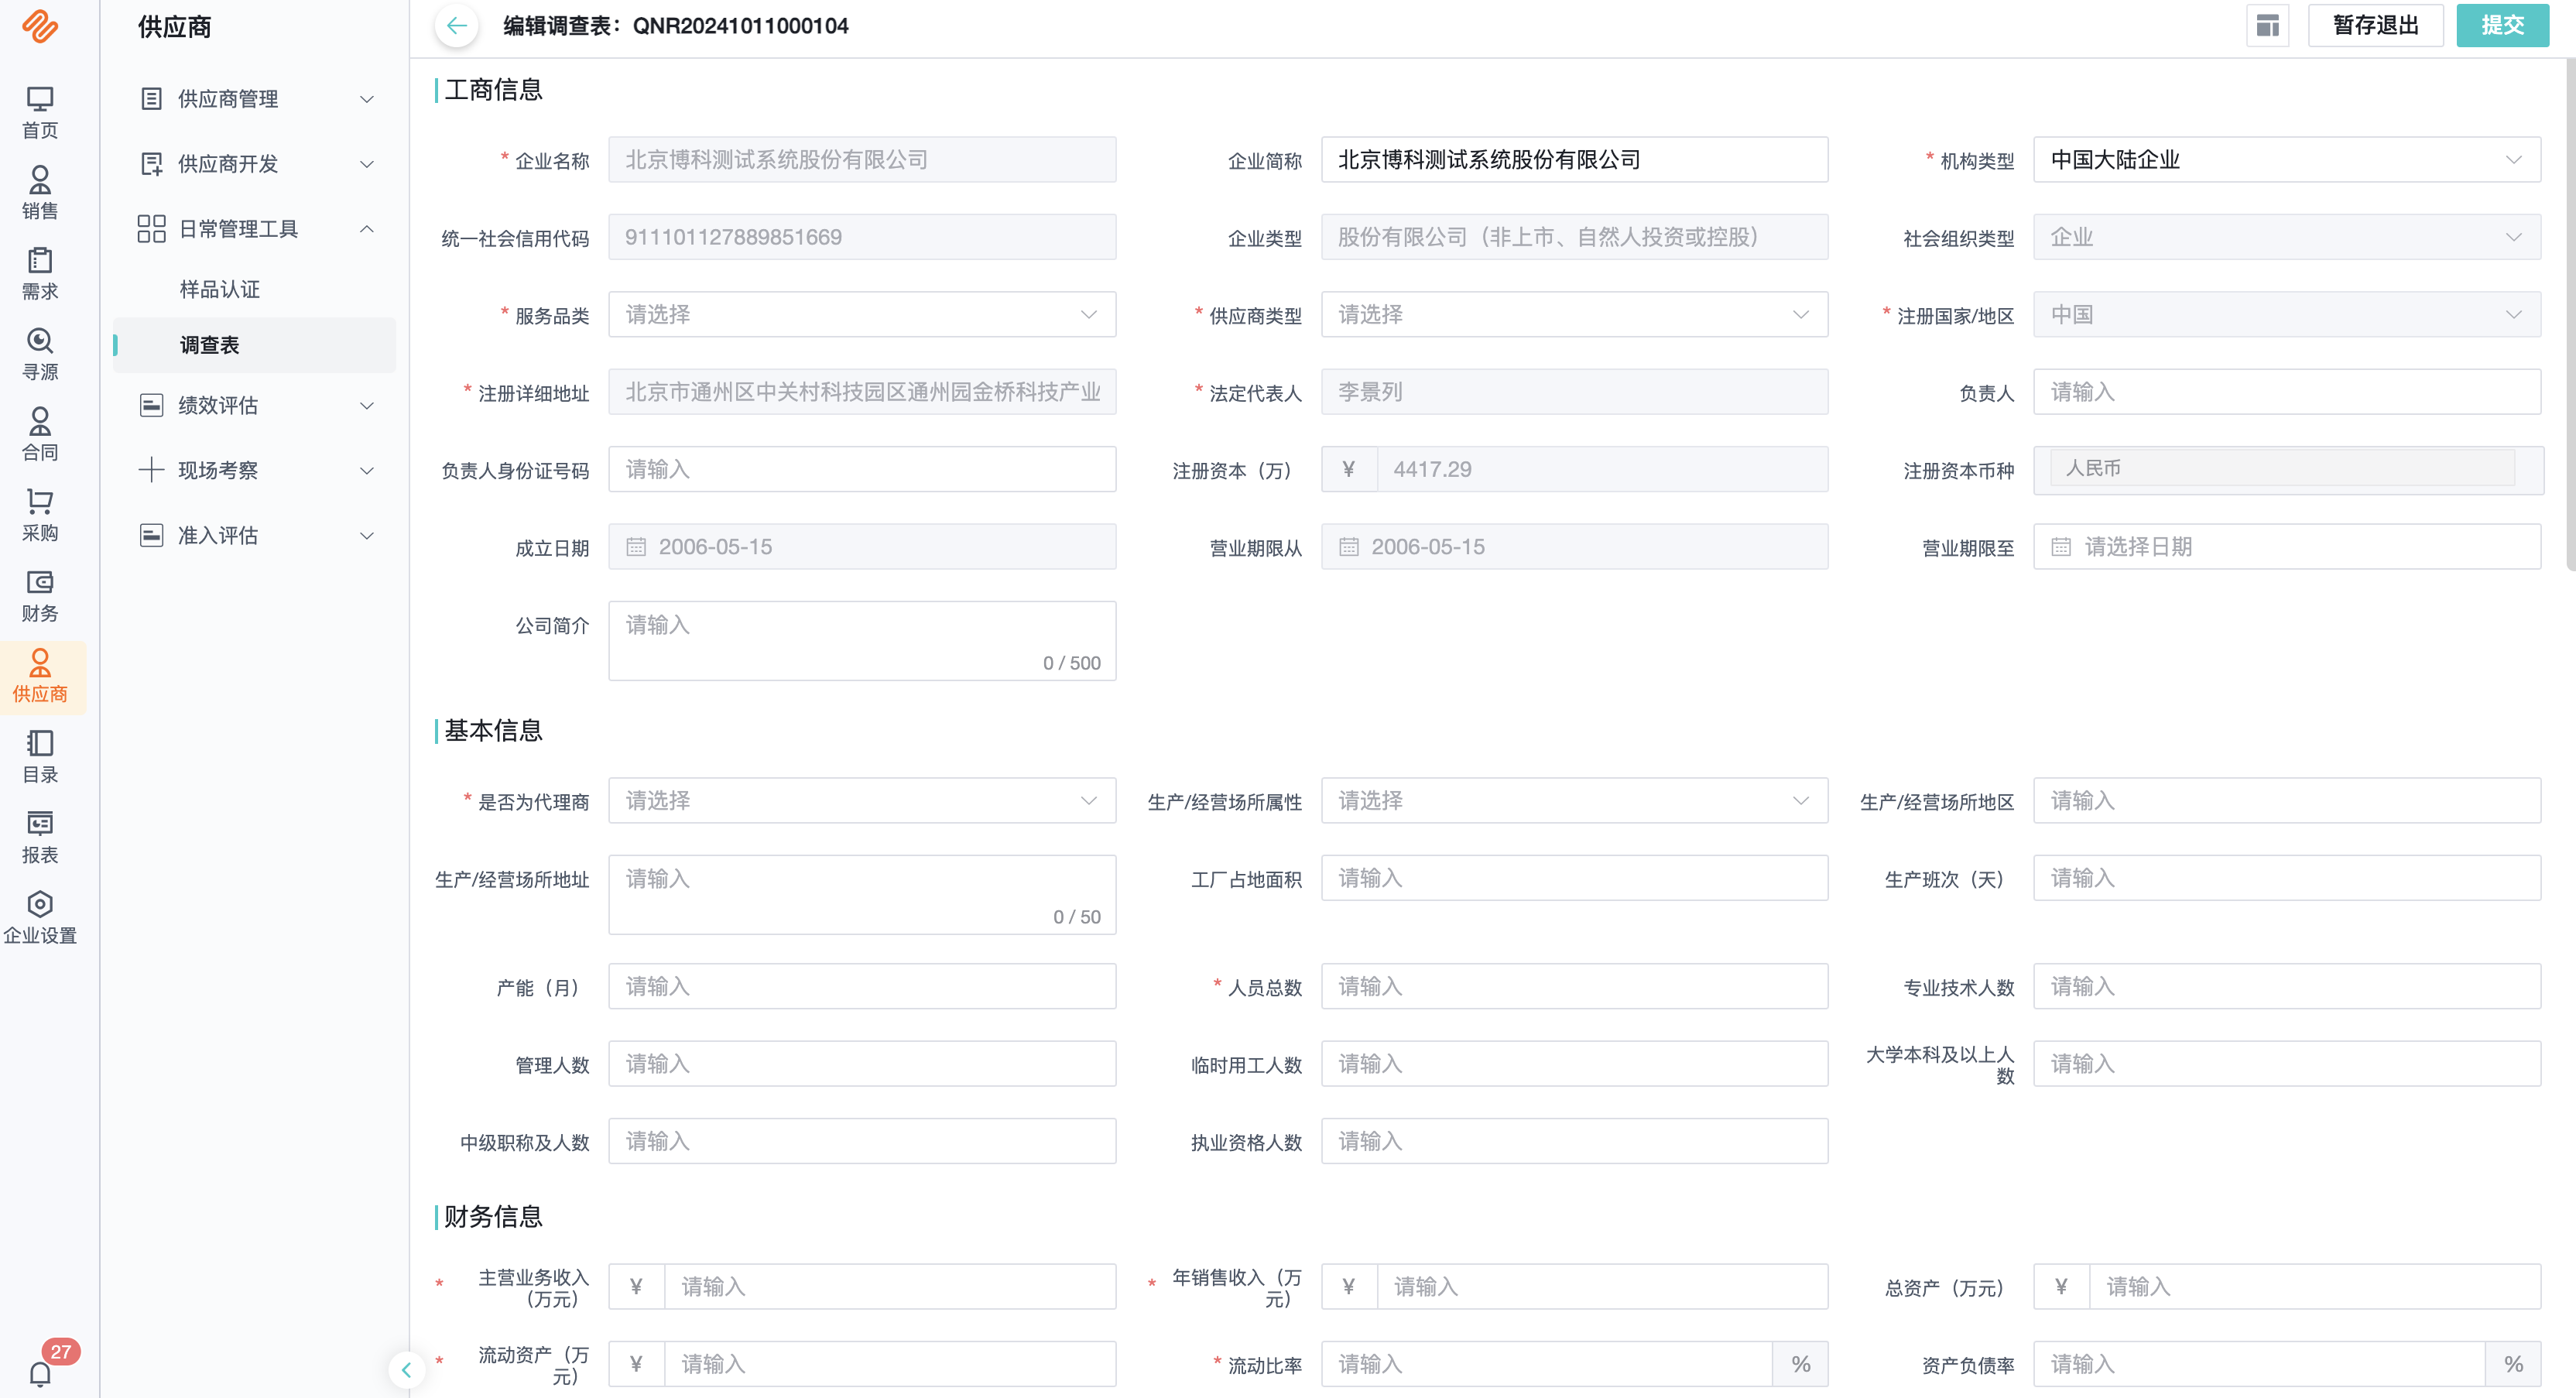Viewport: 2576px width, 1398px height.
Task: Click the 主营业务收入 input field
Action: point(889,1287)
